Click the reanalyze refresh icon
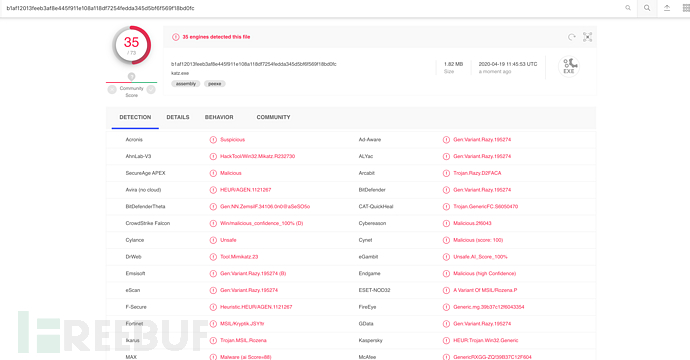Screen dimensions: 690x360 point(572,37)
